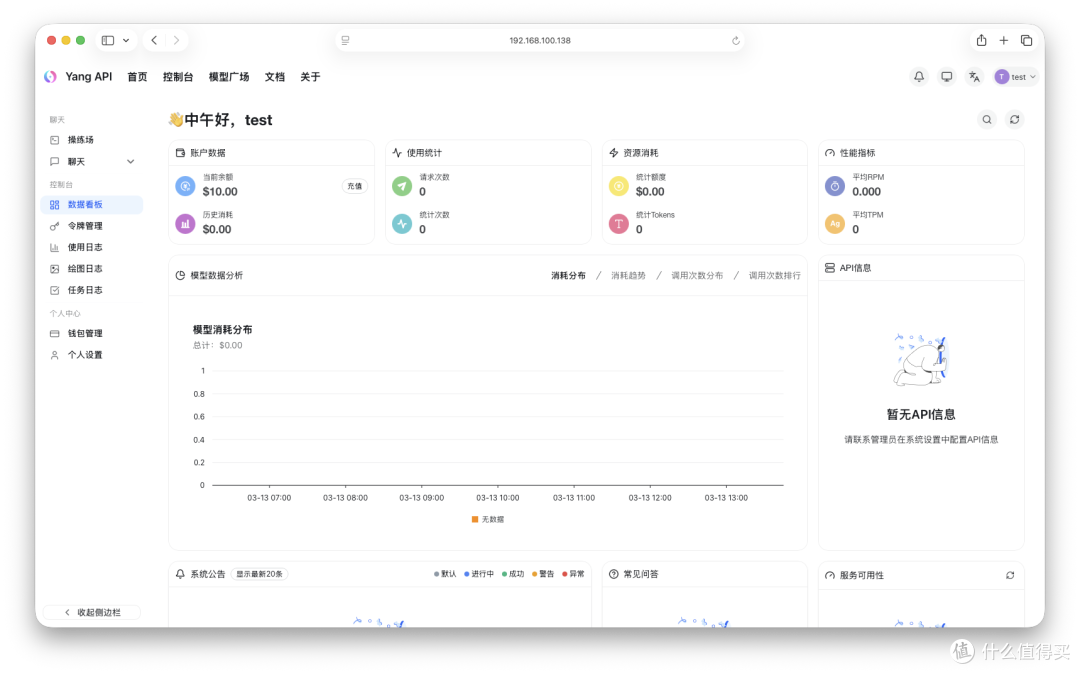Open 控制台 in top navigation
This screenshot has width=1080, height=674.
tap(178, 77)
